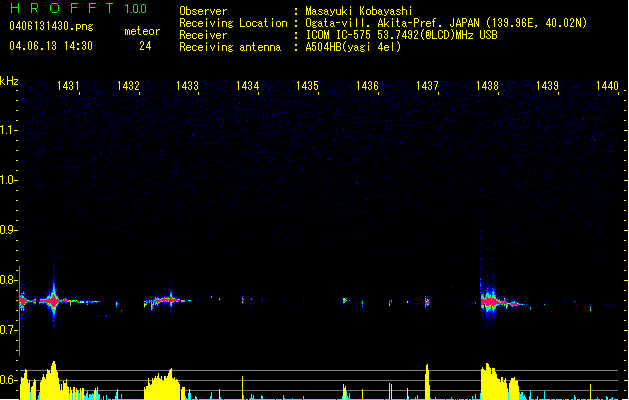Click the 0.6 kHz axis label
The width and height of the screenshot is (629, 400).
click(8, 380)
